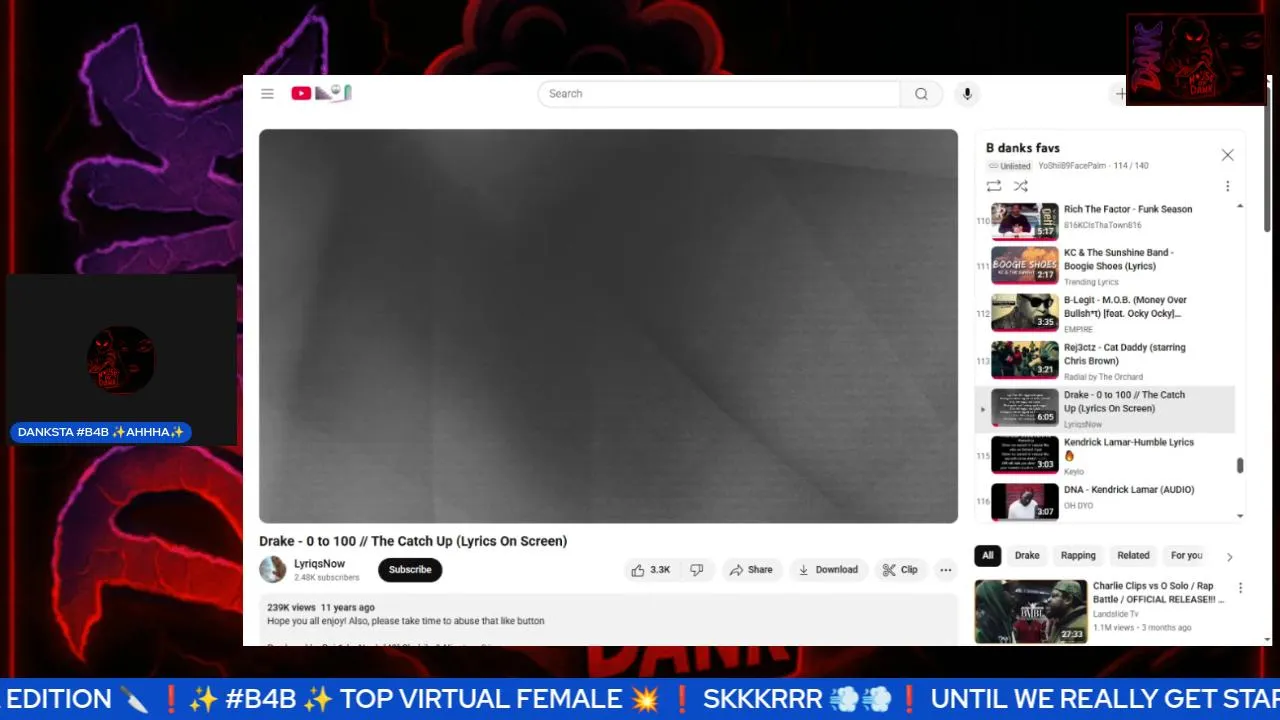Click EMPIRE channel name in playlist
The height and width of the screenshot is (720, 1280).
coord(1078,330)
